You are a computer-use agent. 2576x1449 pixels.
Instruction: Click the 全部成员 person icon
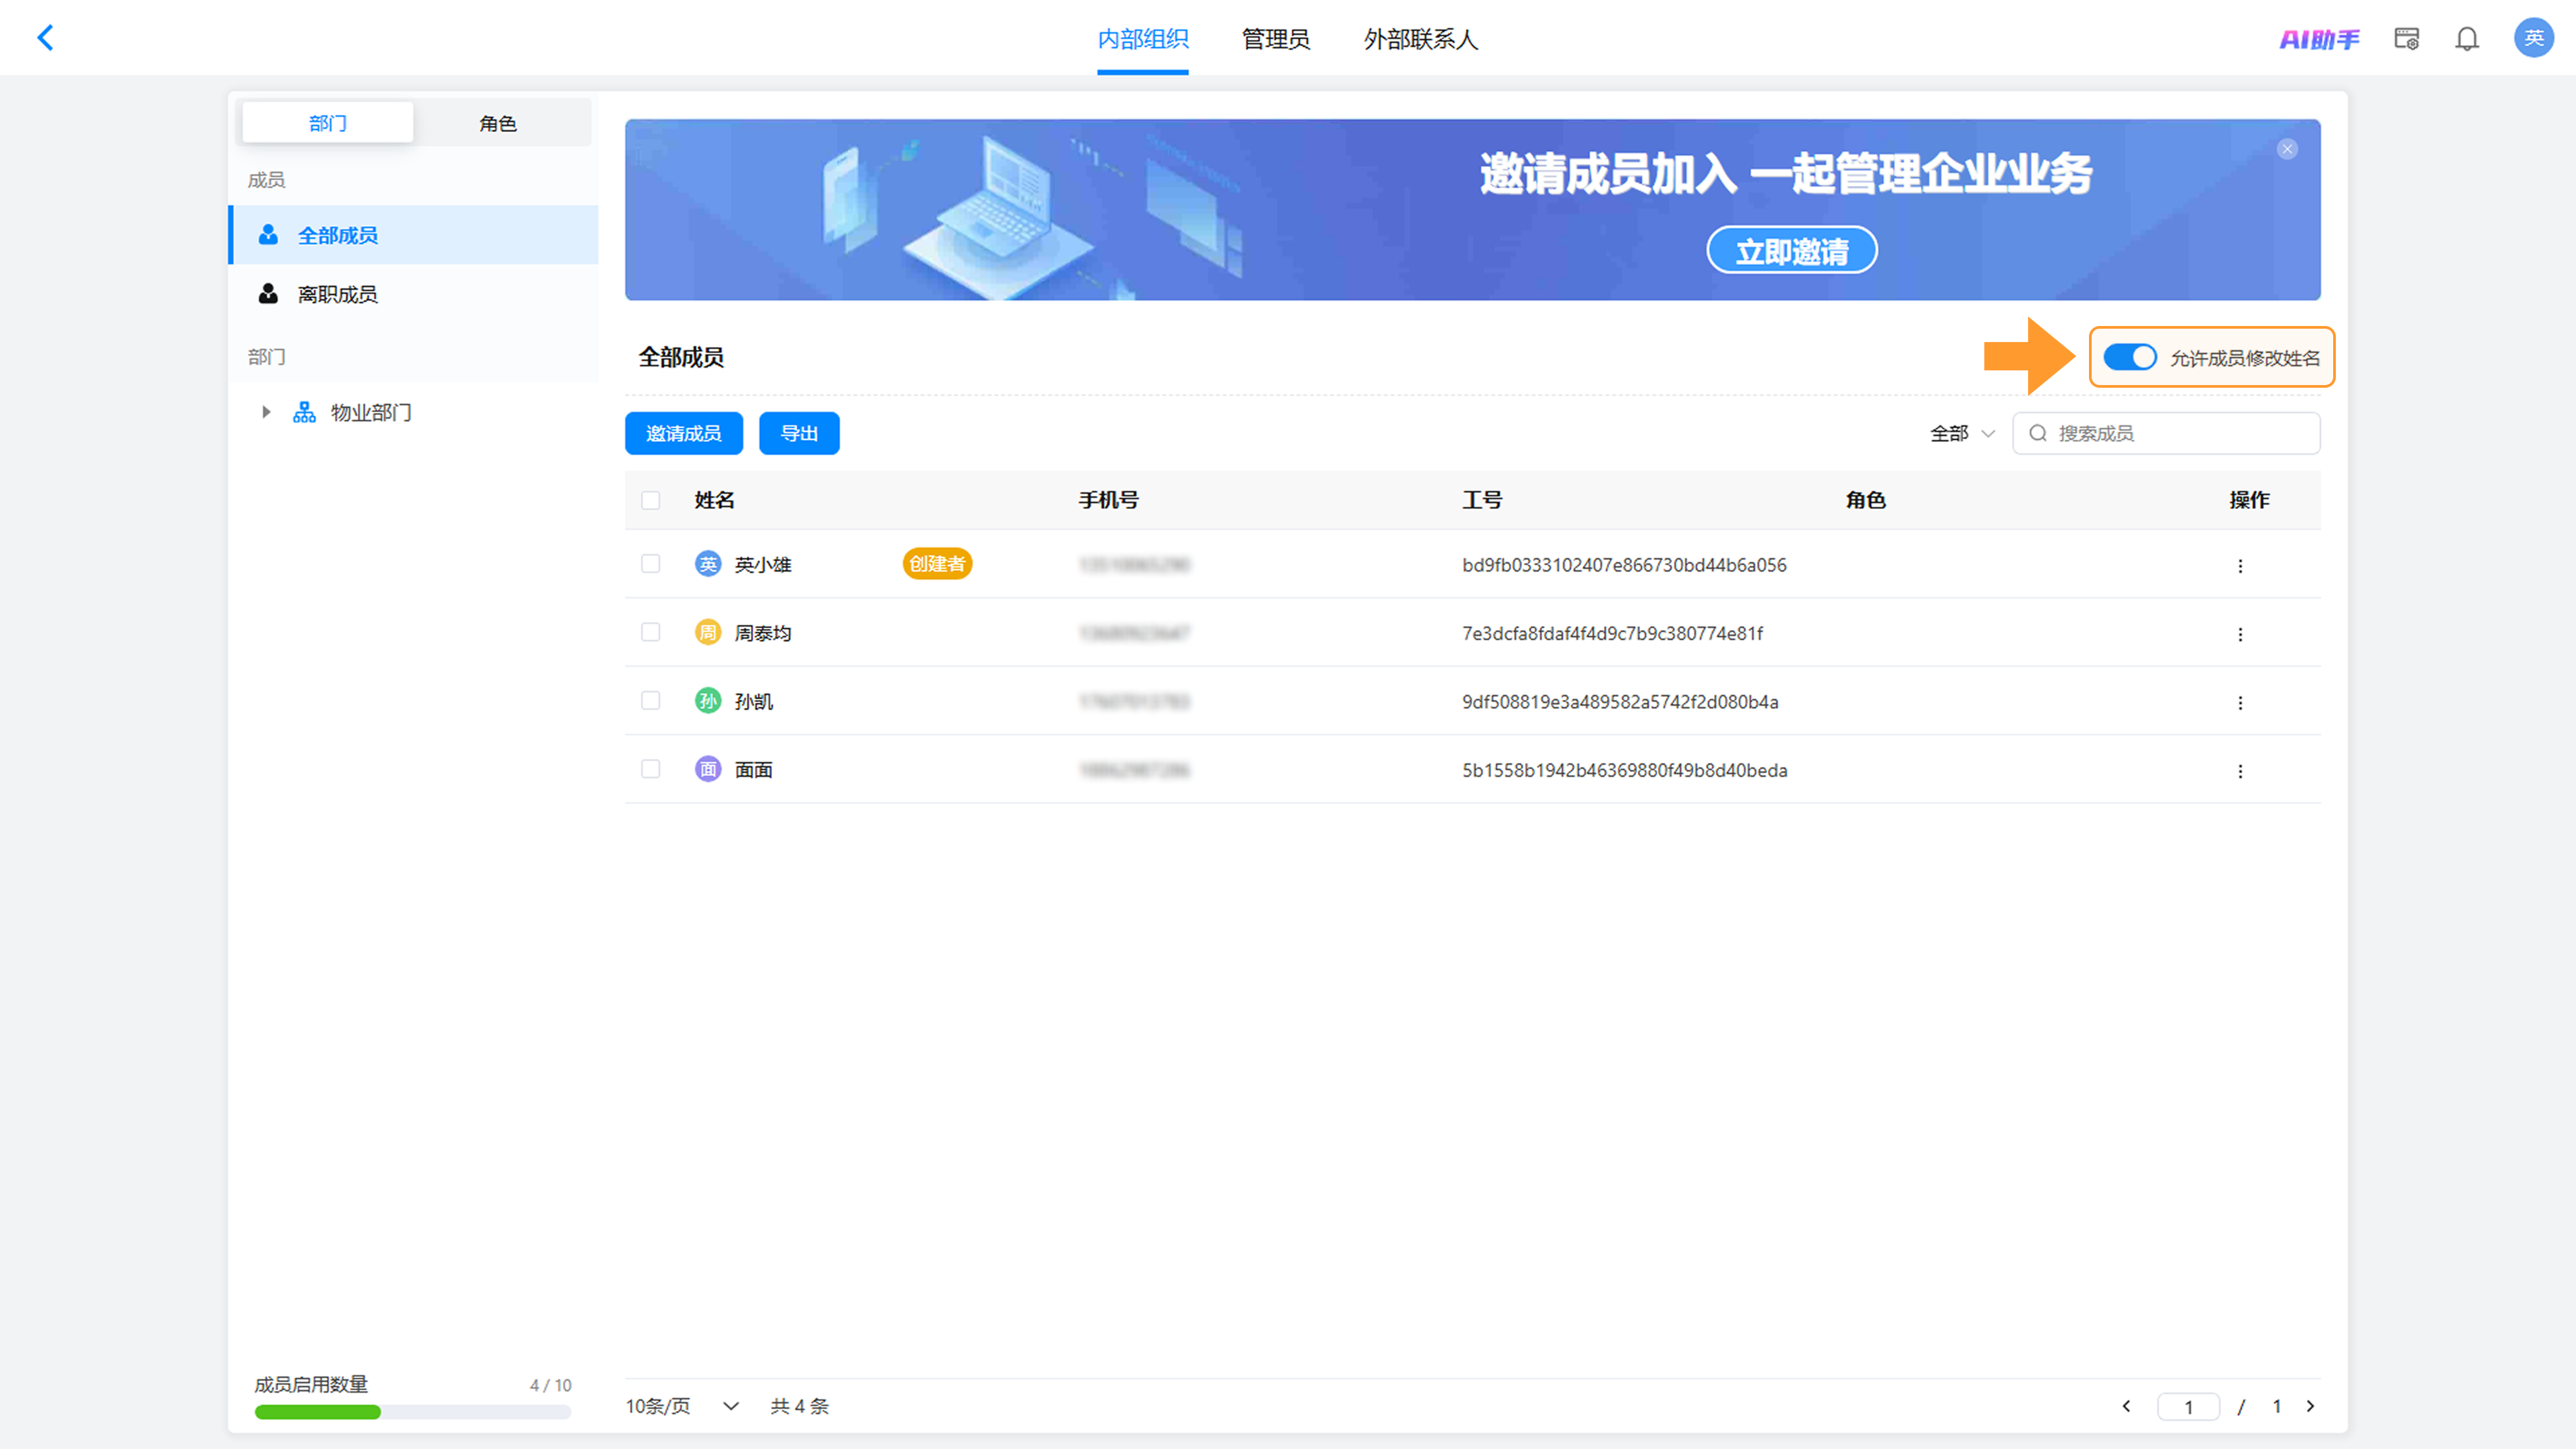click(x=268, y=235)
